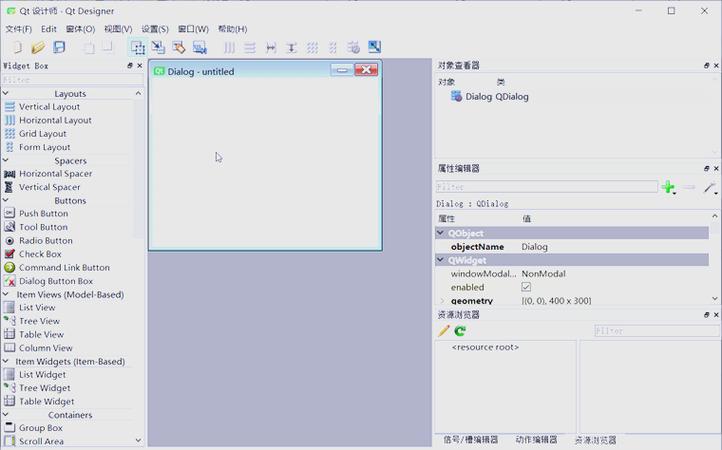This screenshot has width=722, height=450.
Task: Select the <resource root> tree item
Action: pos(485,347)
